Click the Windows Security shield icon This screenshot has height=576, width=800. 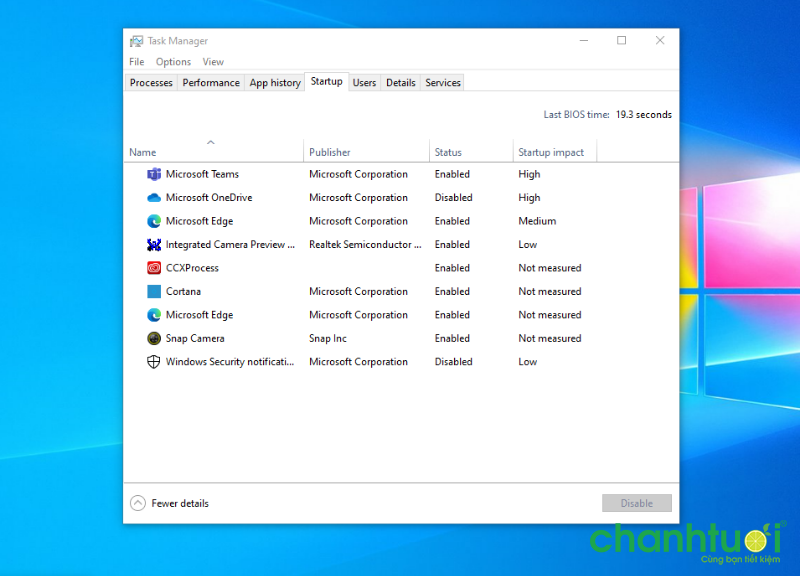pos(154,362)
